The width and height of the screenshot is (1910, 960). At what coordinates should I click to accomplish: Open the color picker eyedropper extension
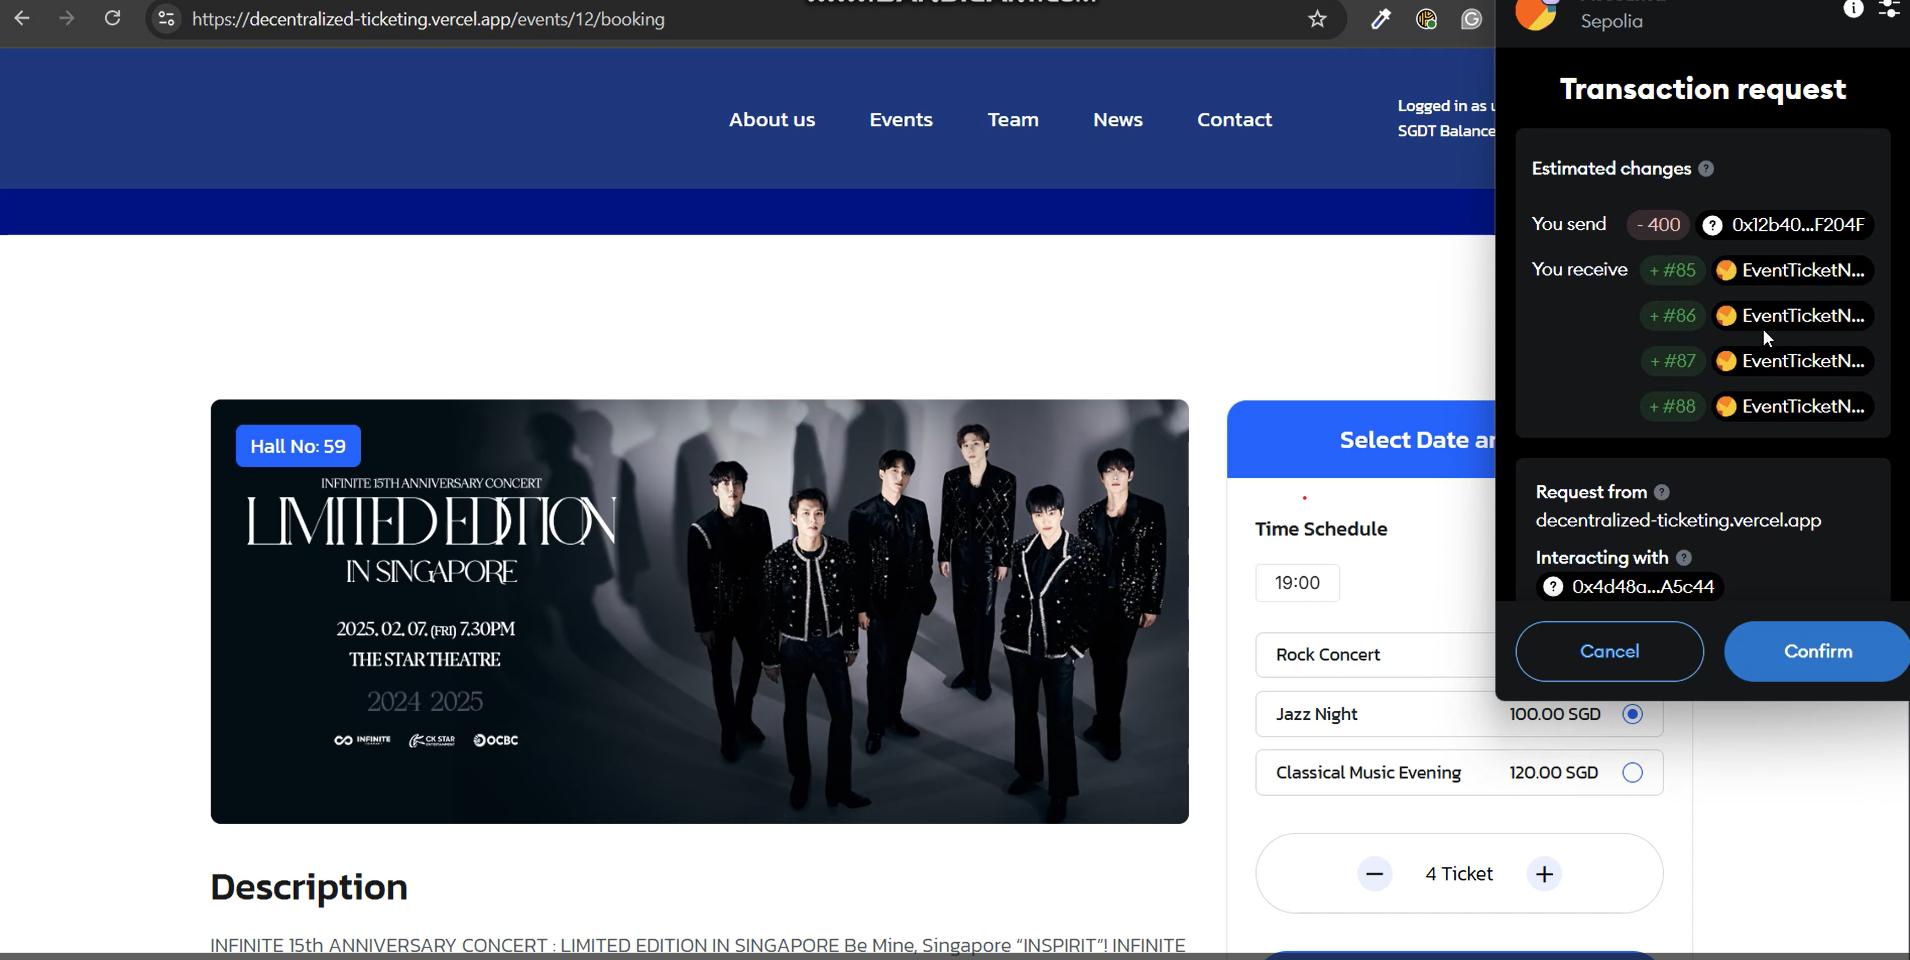coord(1381,19)
